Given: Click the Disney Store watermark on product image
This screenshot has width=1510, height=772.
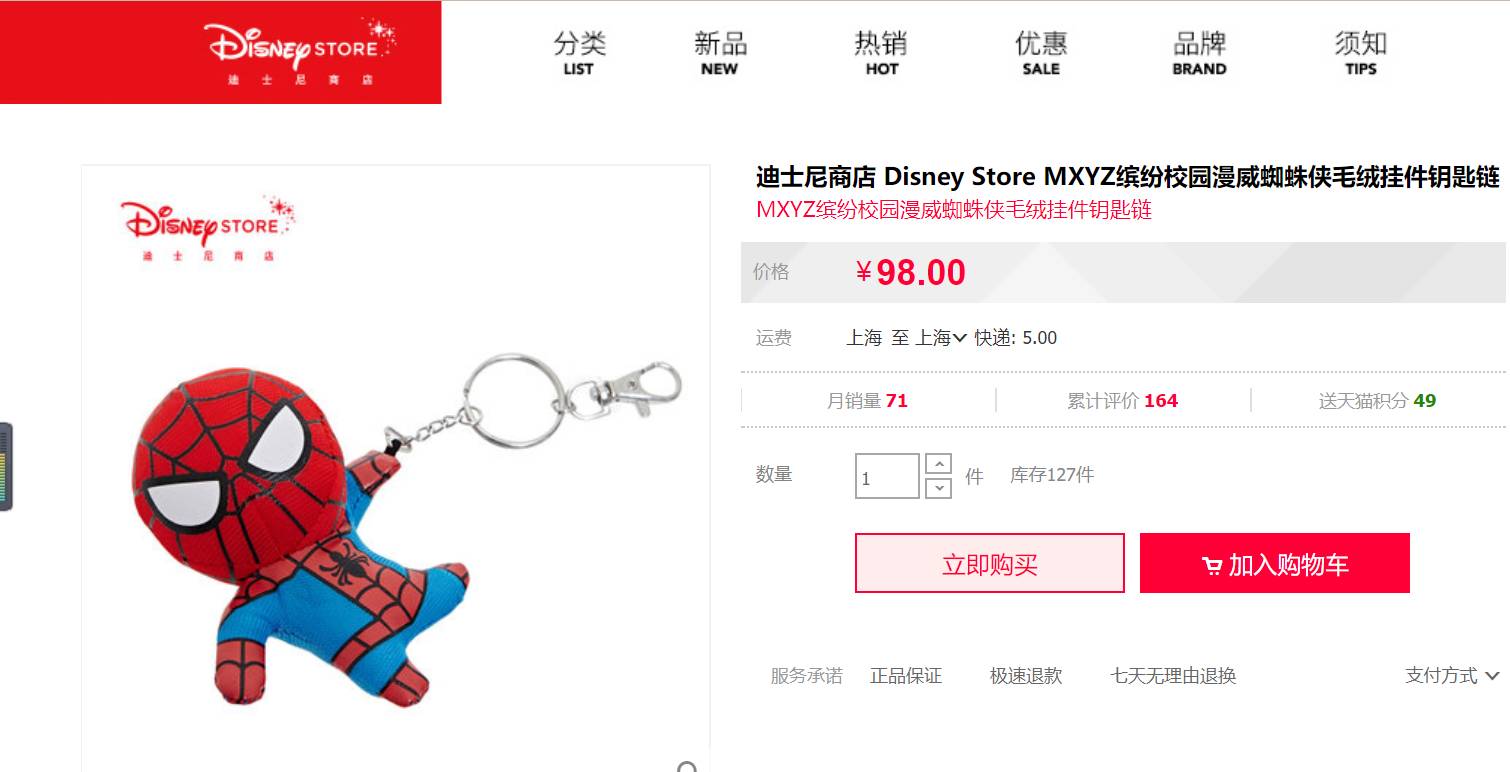Looking at the screenshot, I should pyautogui.click(x=207, y=229).
